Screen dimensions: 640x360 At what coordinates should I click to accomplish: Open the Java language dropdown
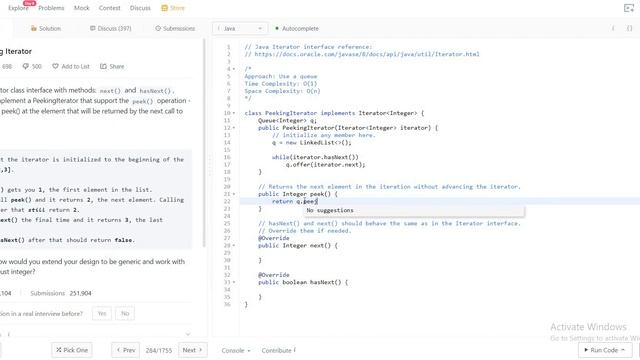click(x=240, y=28)
